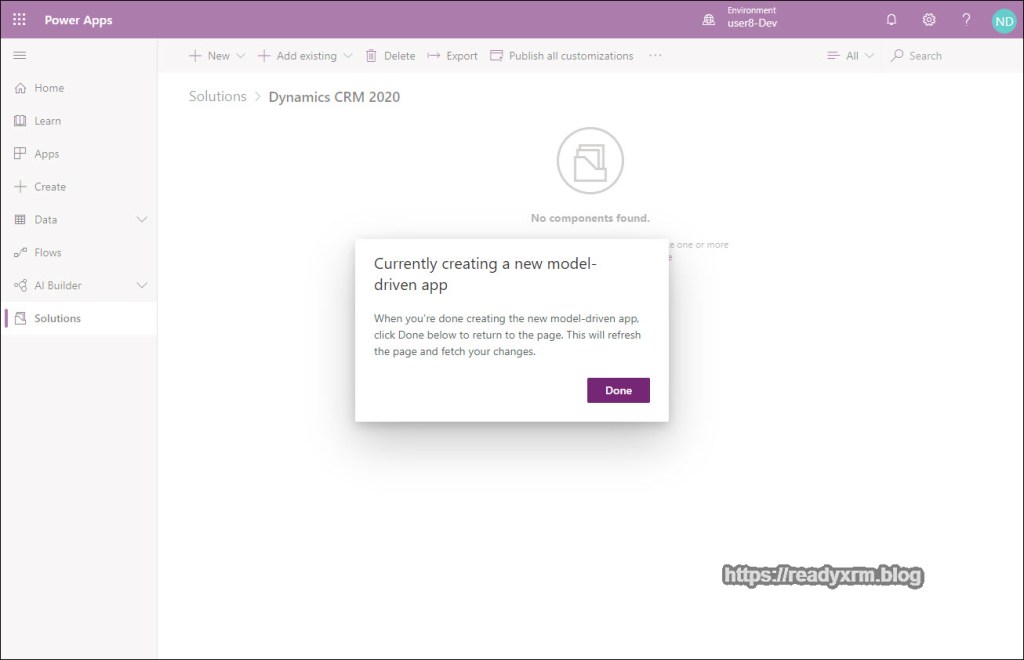Click the Delete trash icon in toolbar

(372, 56)
